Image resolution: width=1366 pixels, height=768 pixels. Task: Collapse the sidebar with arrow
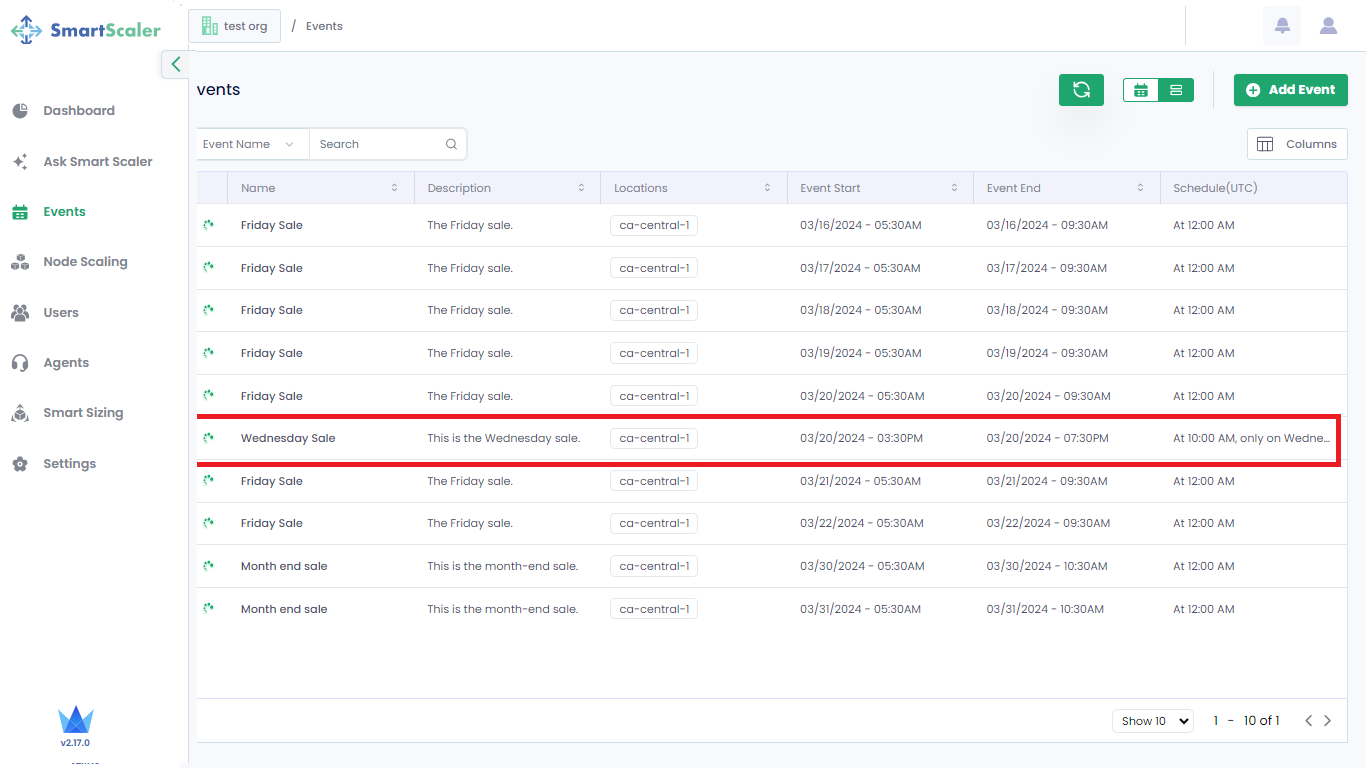click(x=175, y=64)
